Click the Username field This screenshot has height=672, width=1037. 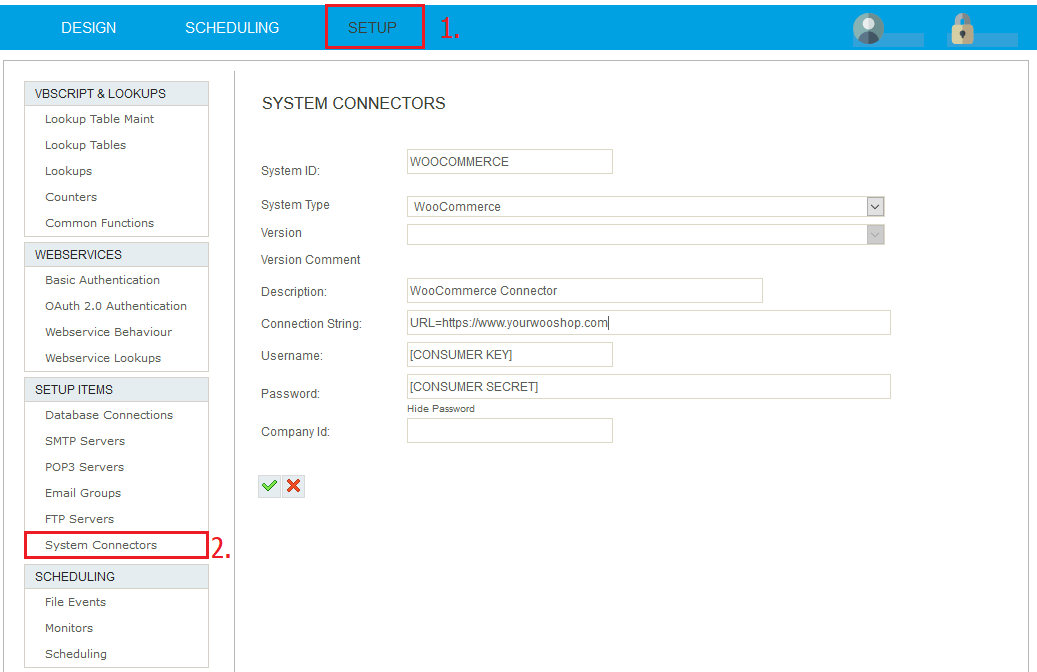(510, 355)
